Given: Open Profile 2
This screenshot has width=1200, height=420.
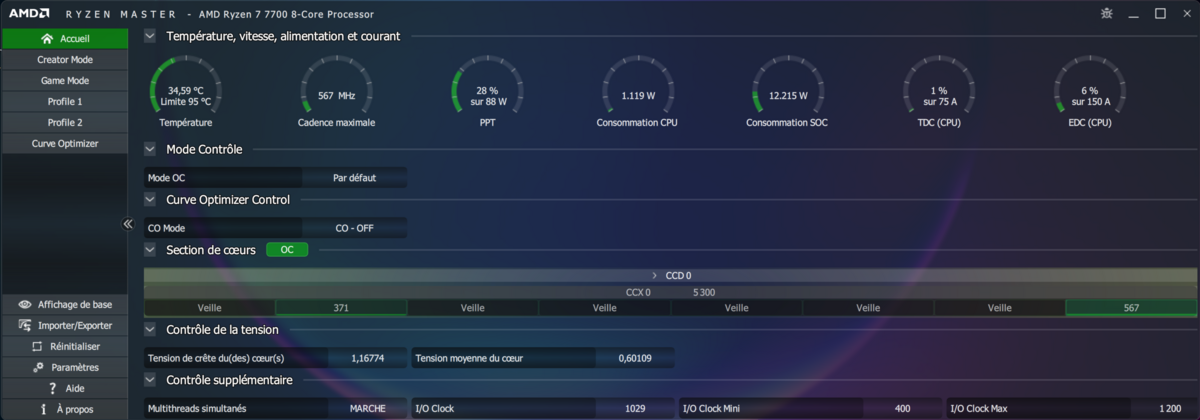Looking at the screenshot, I should click(64, 123).
